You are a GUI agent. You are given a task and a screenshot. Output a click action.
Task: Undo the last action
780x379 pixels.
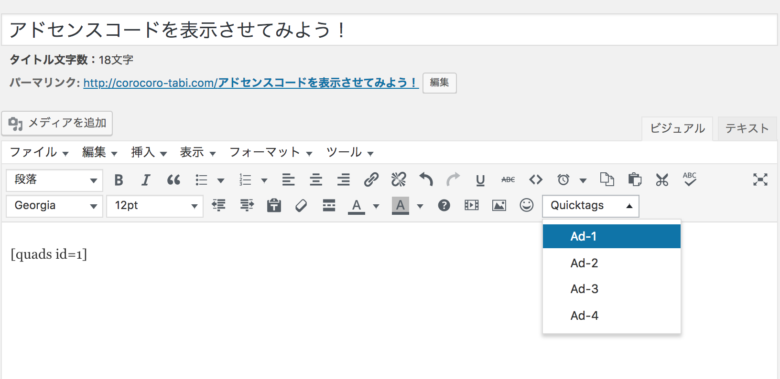(x=426, y=180)
